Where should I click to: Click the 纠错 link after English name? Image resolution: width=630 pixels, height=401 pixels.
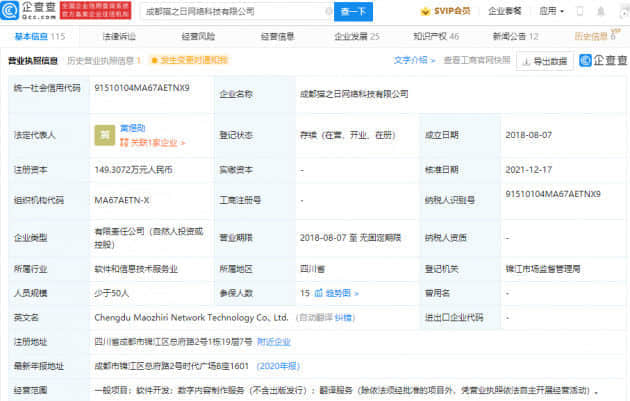coord(343,318)
